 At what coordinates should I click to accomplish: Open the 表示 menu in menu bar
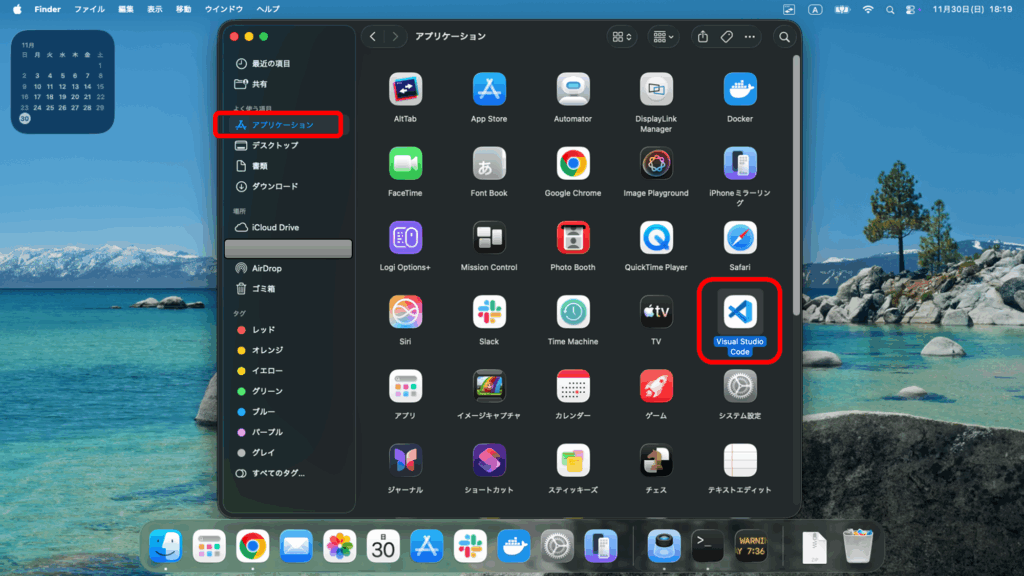[154, 9]
